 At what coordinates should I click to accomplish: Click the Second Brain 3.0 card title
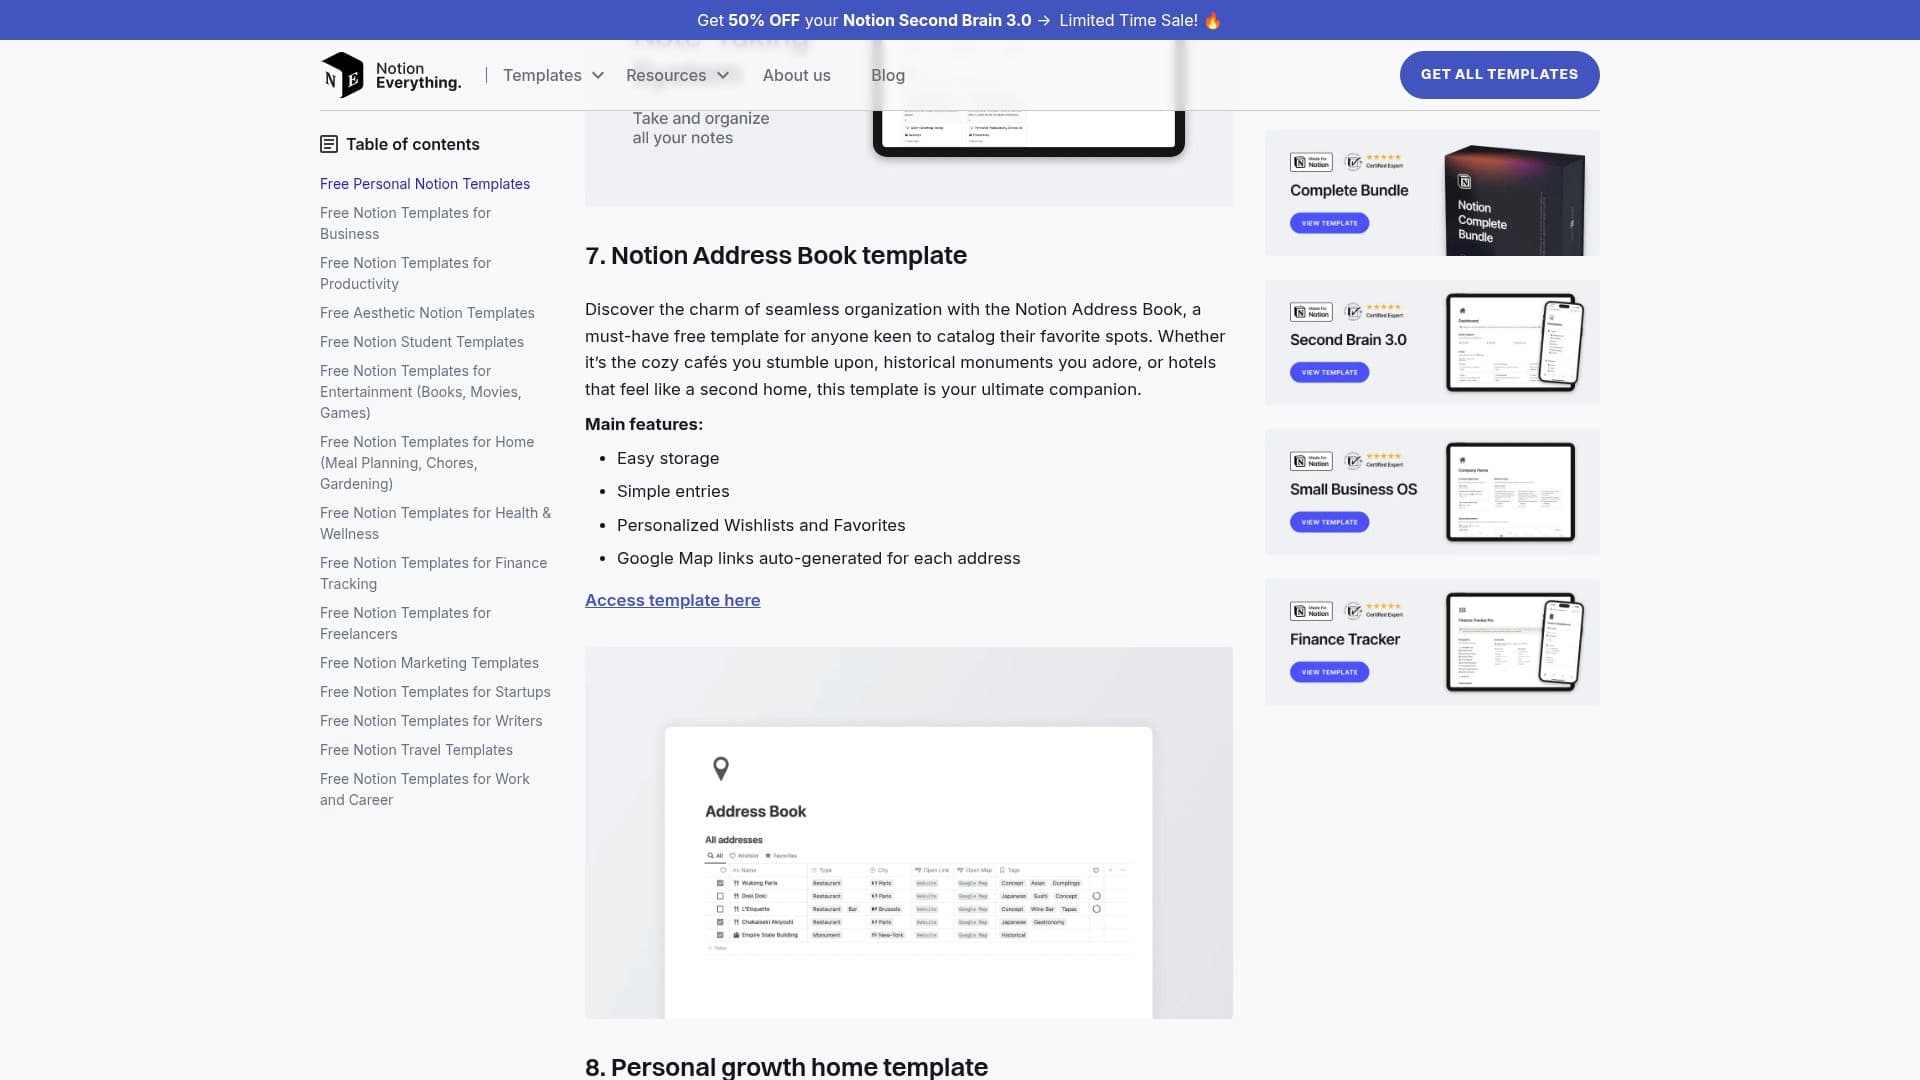pyautogui.click(x=1348, y=340)
